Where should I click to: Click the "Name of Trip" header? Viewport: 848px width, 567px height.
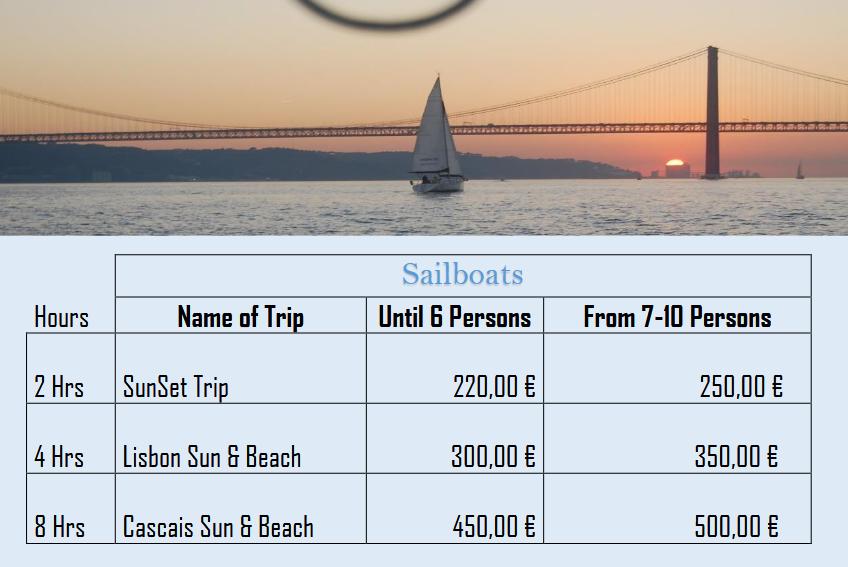click(x=240, y=318)
